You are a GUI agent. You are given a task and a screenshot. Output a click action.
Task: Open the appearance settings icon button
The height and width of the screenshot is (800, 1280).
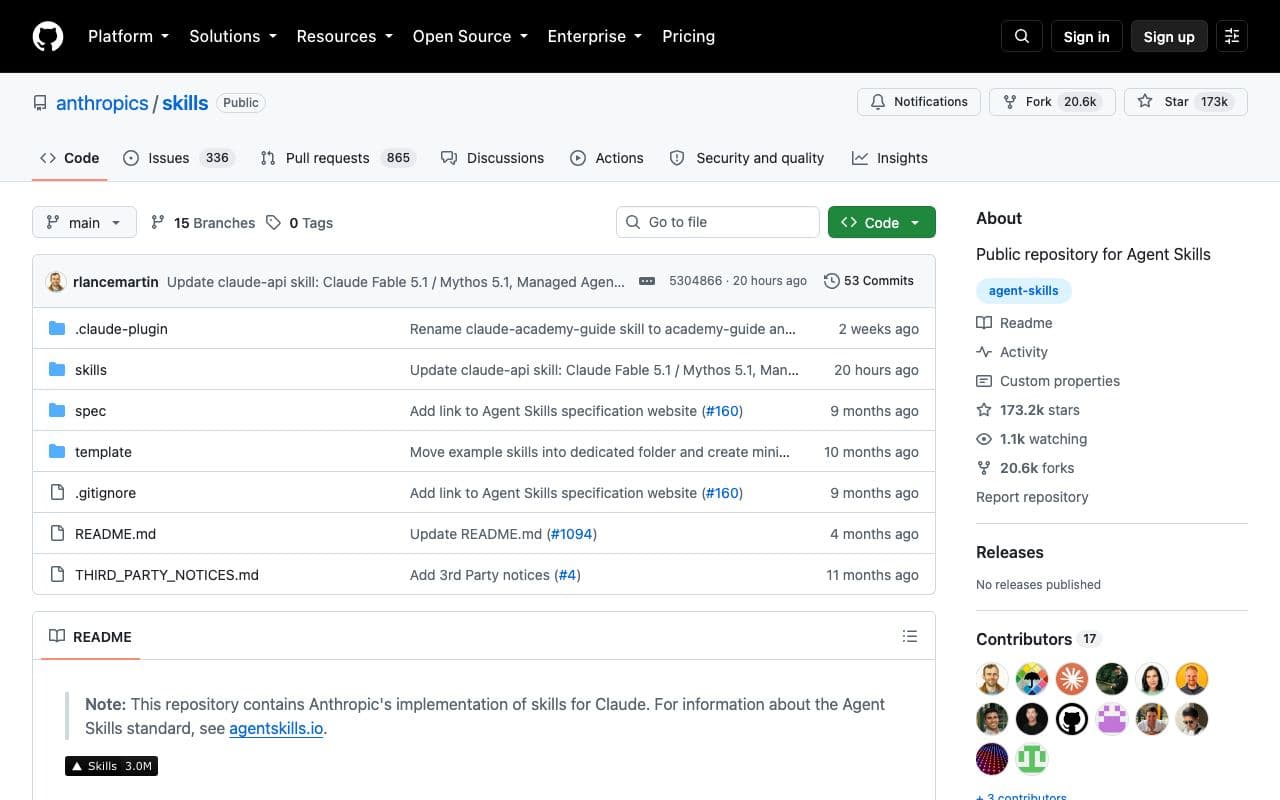pyautogui.click(x=1232, y=36)
